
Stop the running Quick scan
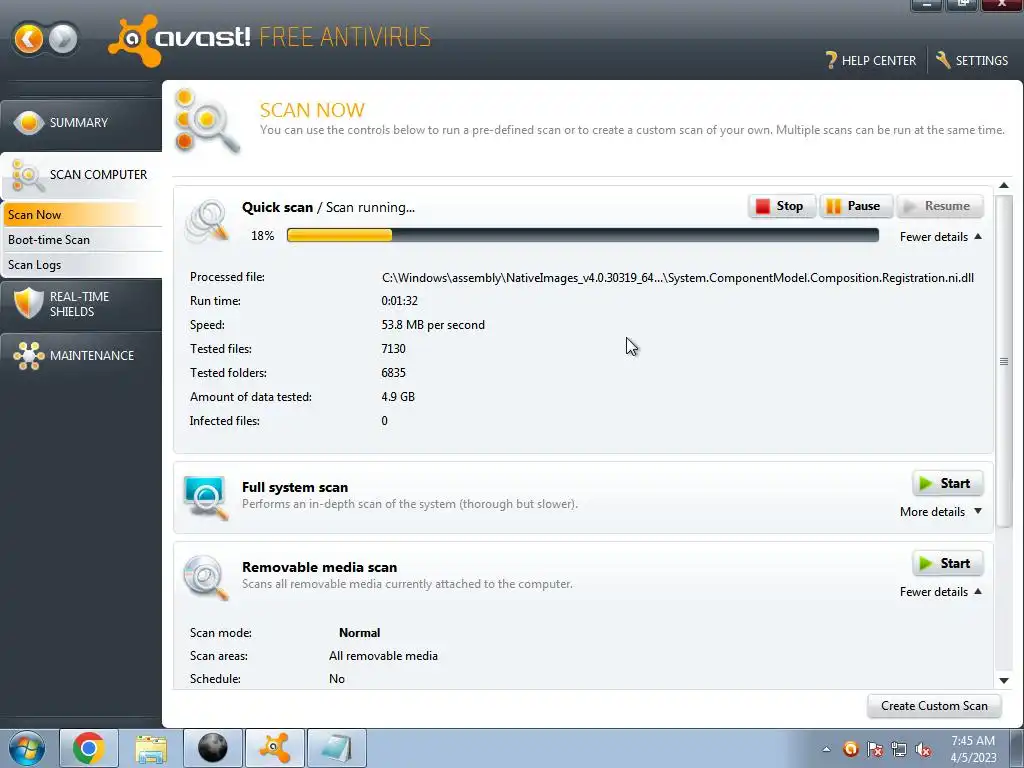(782, 206)
